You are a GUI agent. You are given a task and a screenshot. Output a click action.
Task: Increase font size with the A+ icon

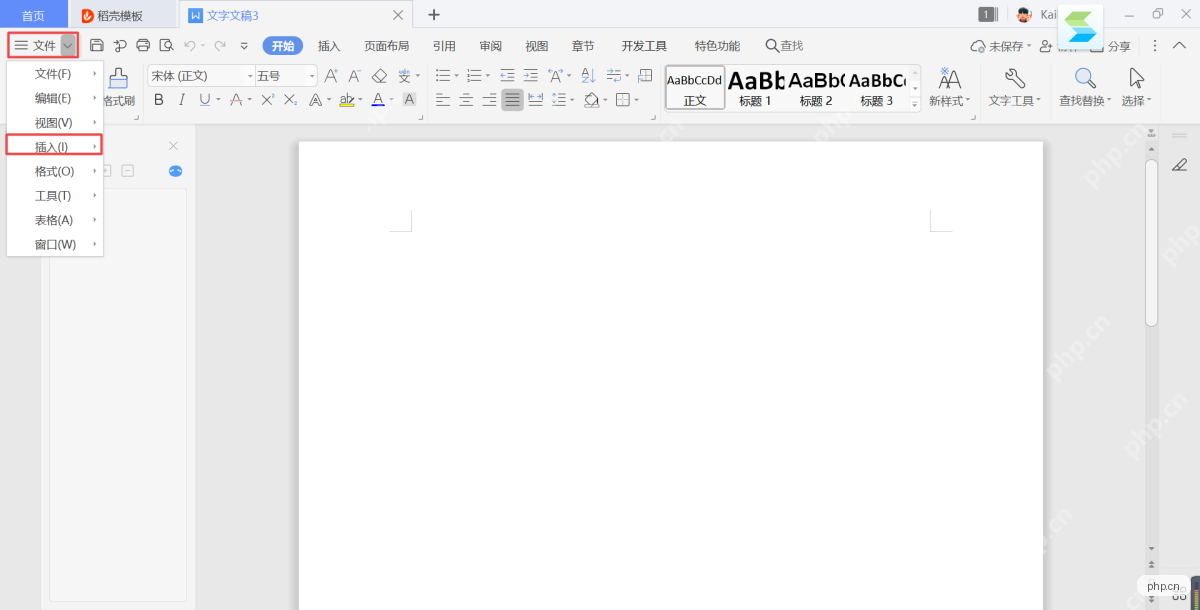pyautogui.click(x=332, y=75)
